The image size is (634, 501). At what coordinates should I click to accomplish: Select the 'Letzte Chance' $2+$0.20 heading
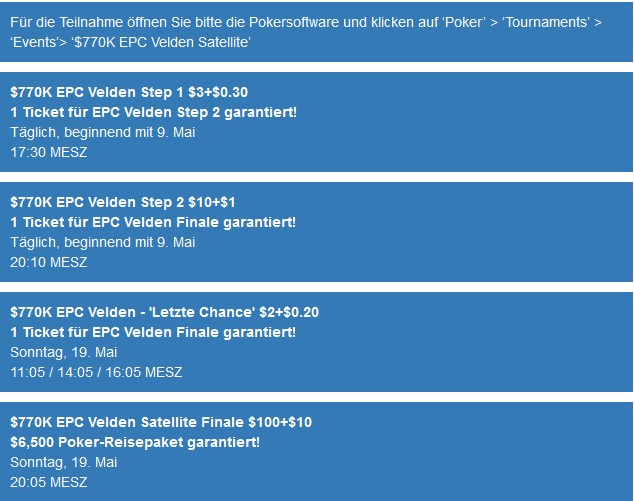[x=165, y=312]
